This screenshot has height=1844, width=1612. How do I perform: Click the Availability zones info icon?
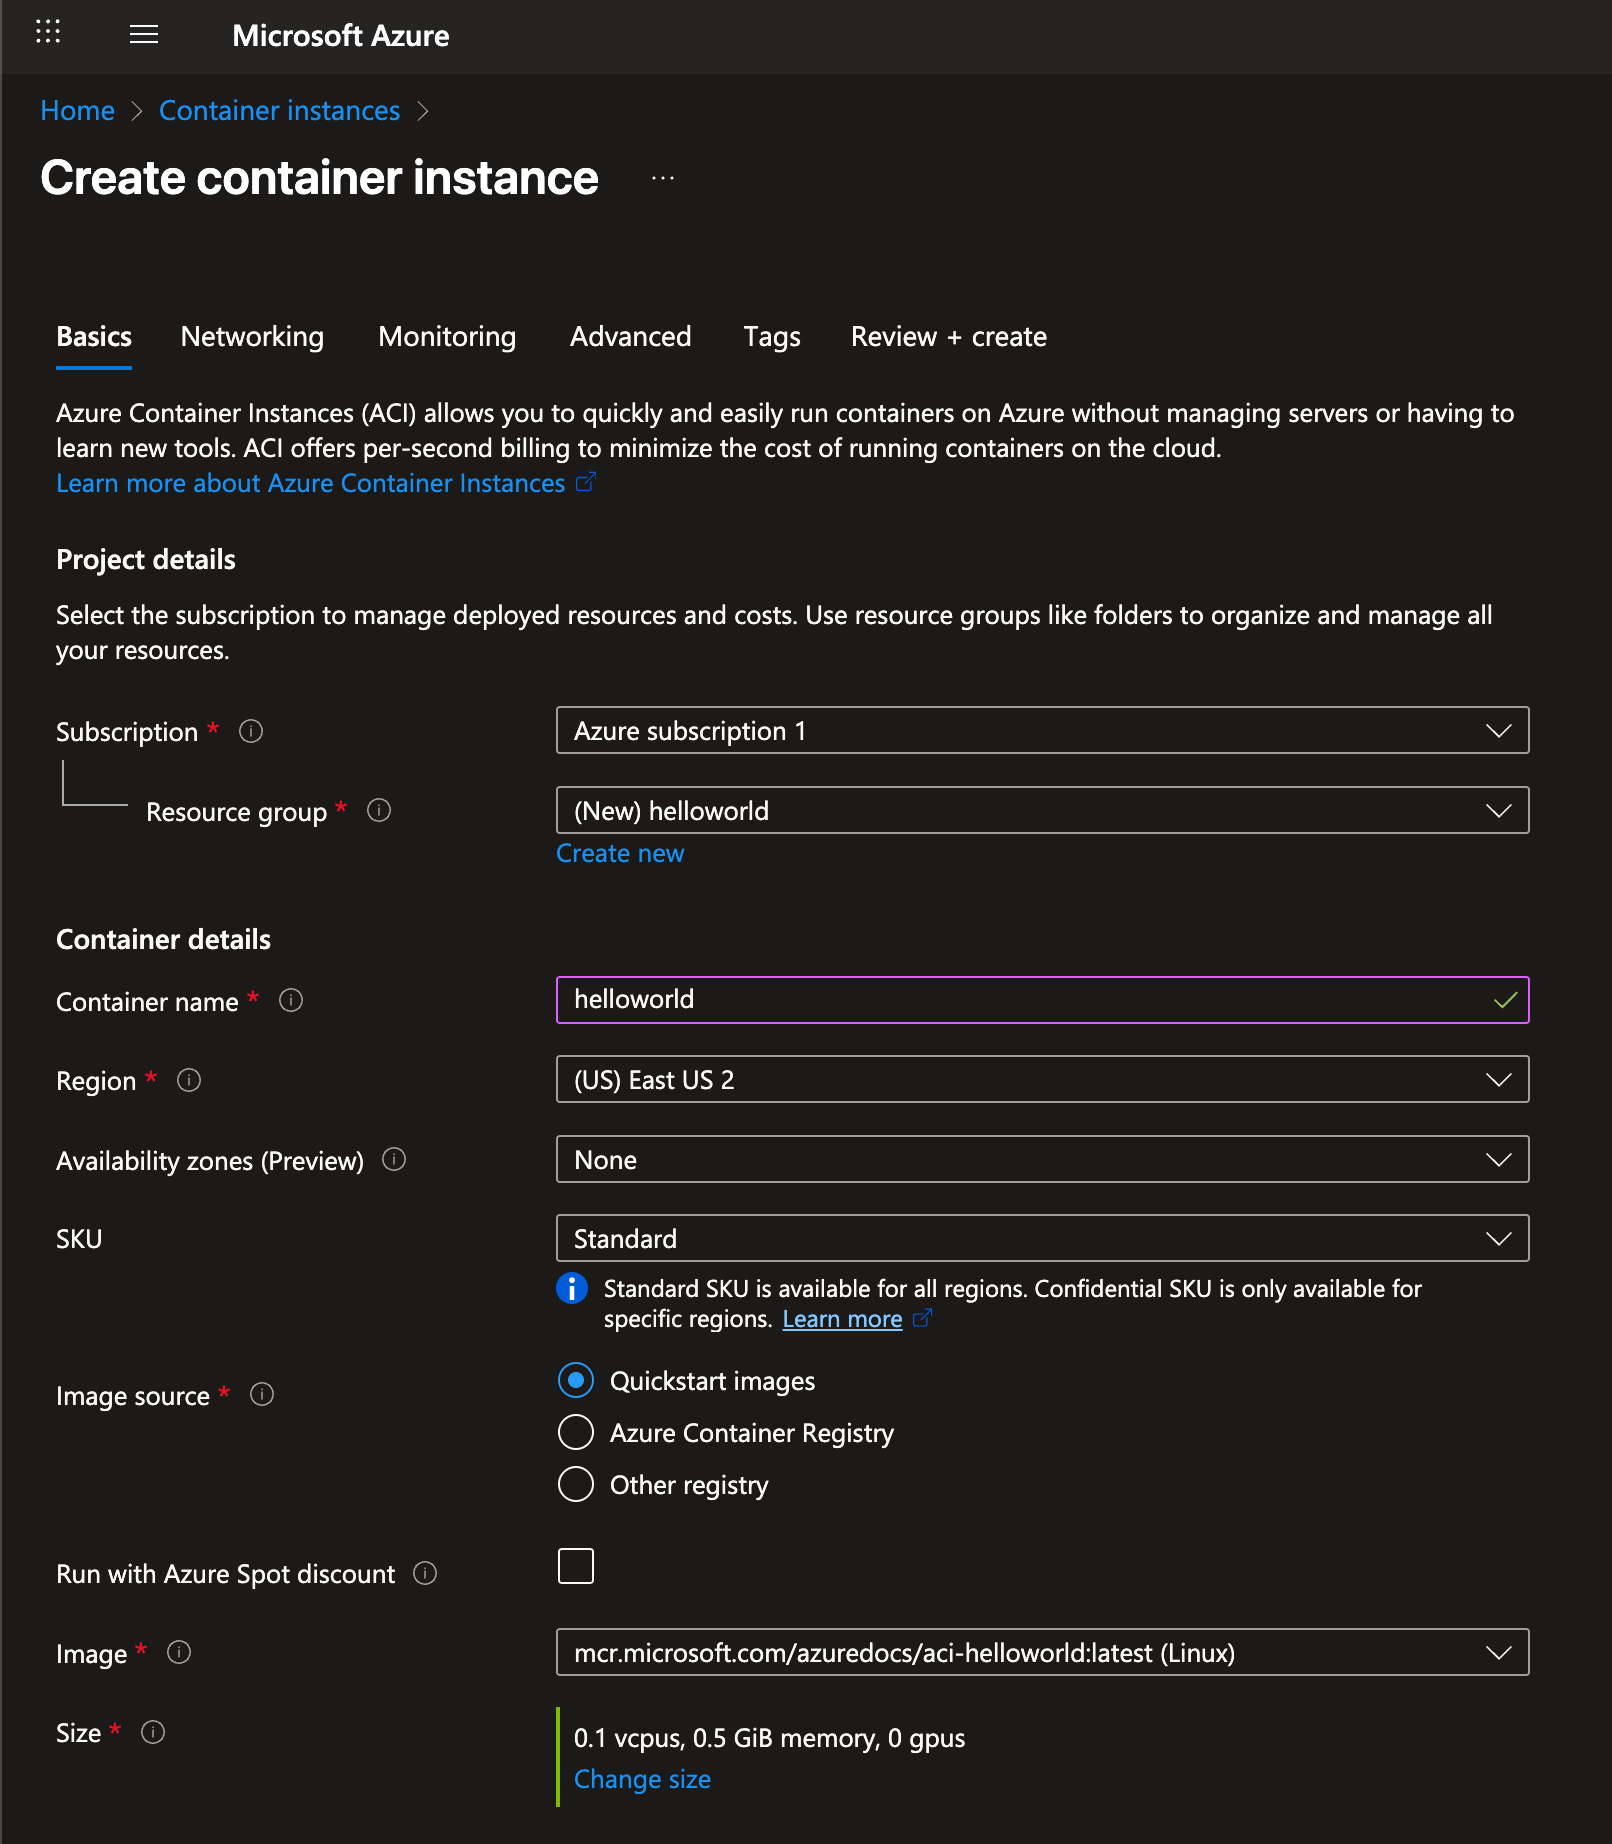click(x=394, y=1159)
